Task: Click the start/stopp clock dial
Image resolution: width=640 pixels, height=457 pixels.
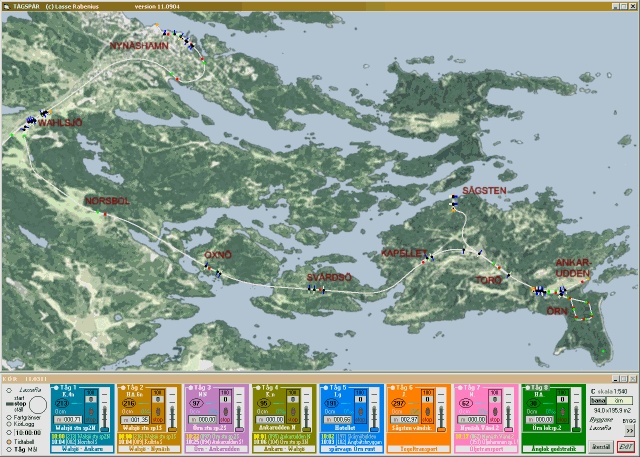Action: (x=36, y=405)
